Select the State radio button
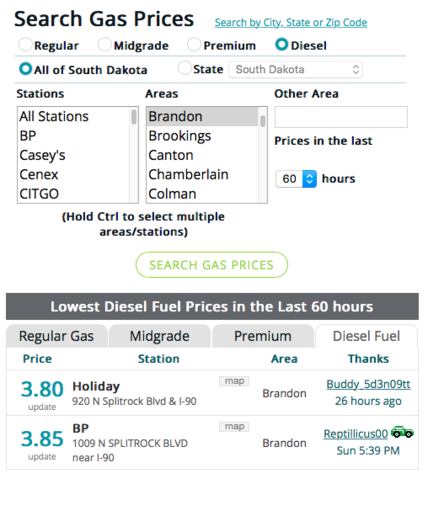The height and width of the screenshot is (516, 428). point(185,68)
